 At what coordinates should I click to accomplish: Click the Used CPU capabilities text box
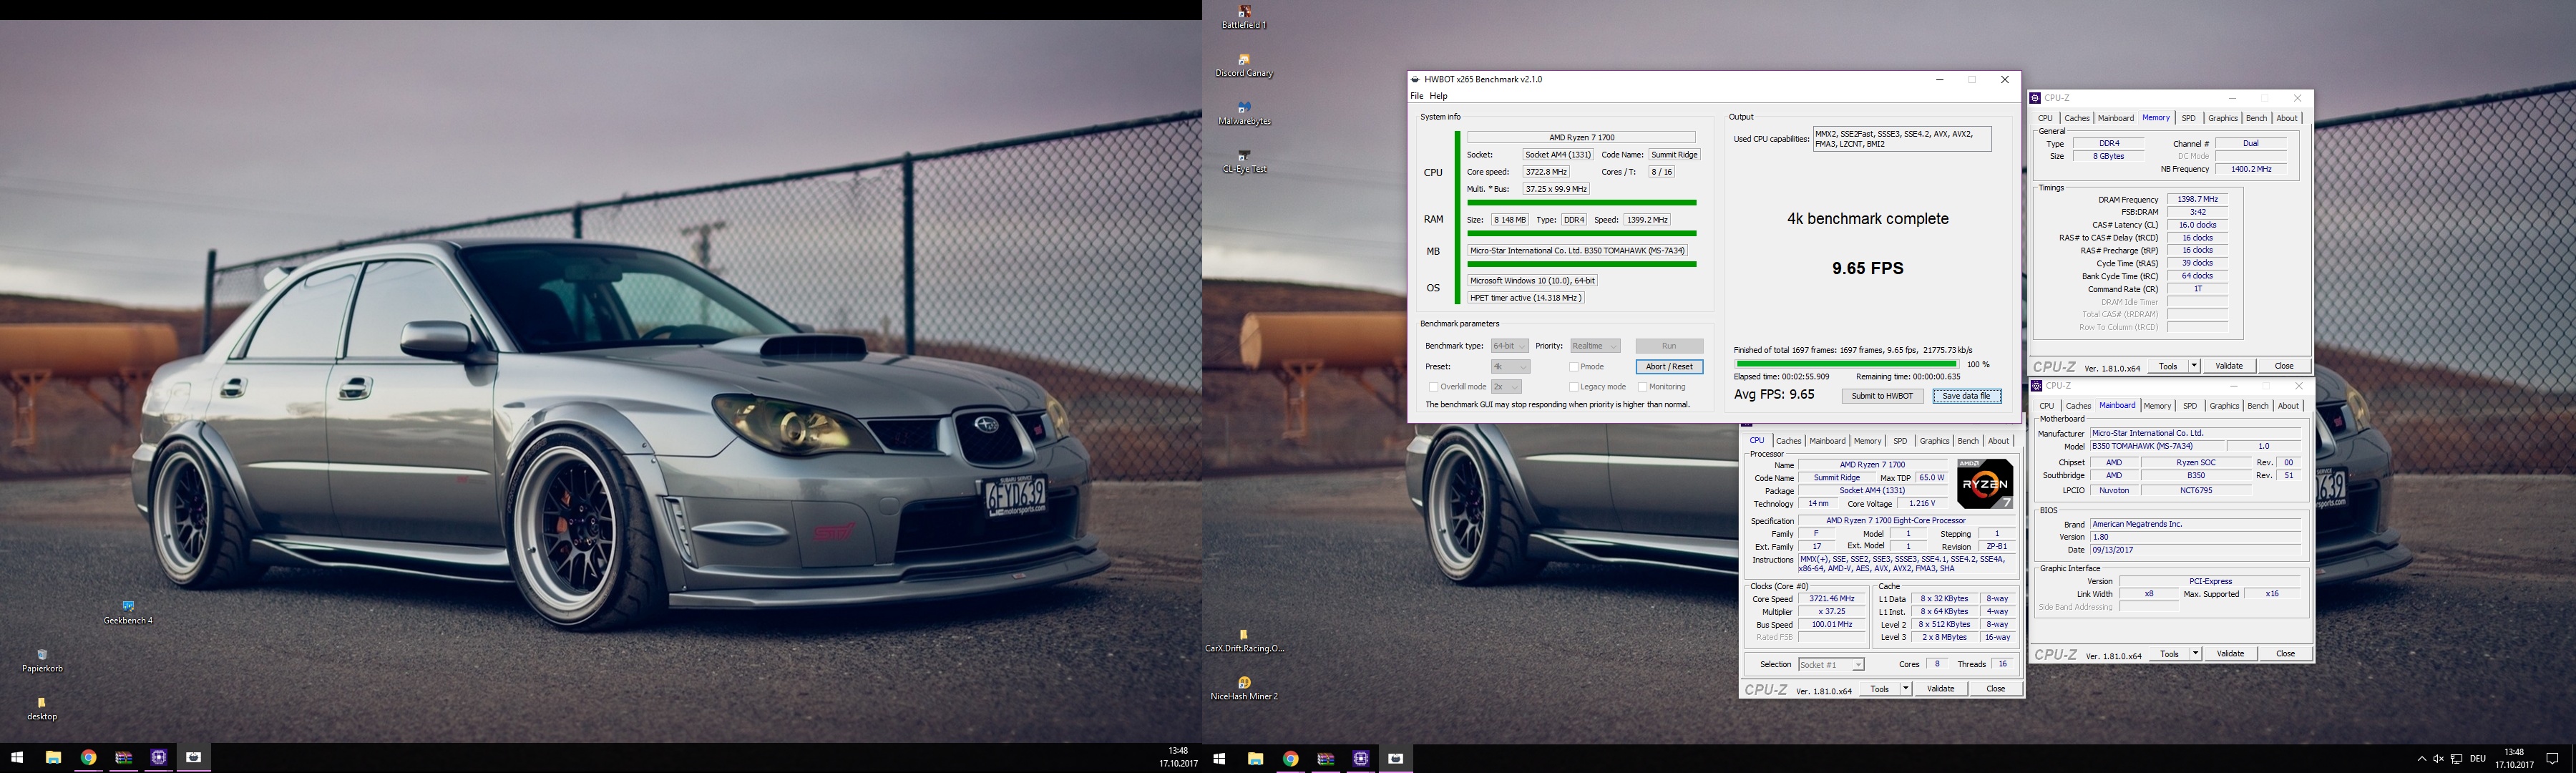[x=1902, y=139]
